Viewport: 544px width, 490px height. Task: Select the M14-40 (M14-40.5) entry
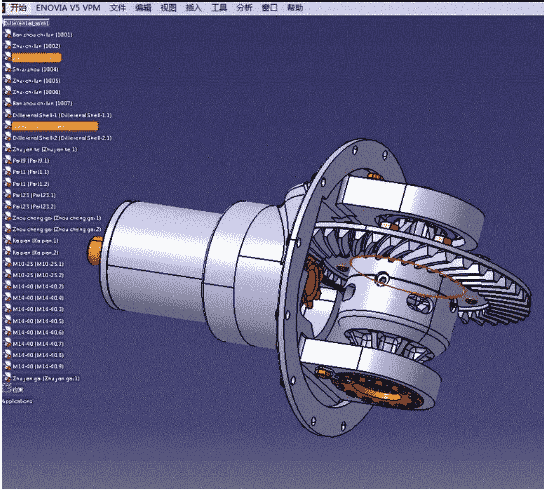pos(38,321)
